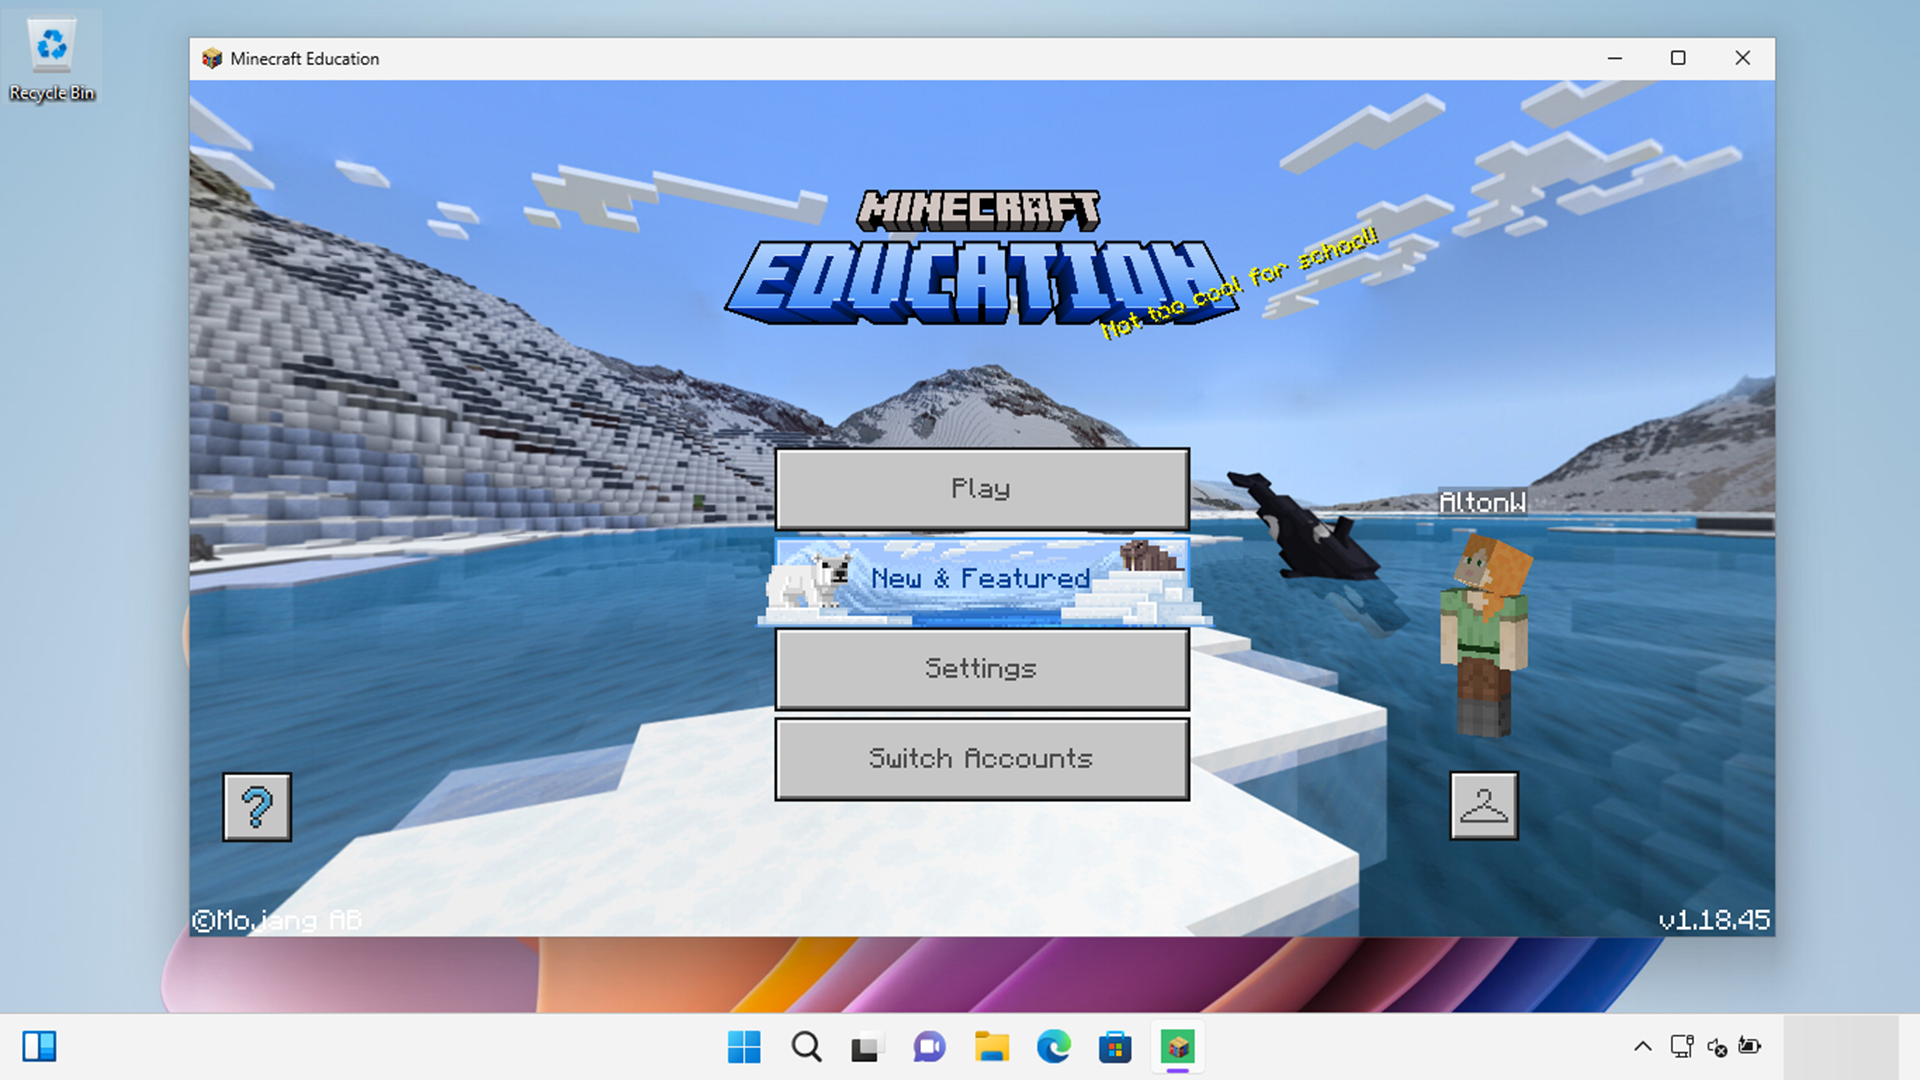
Task: Click the Help question mark icon
Action: pos(258,804)
